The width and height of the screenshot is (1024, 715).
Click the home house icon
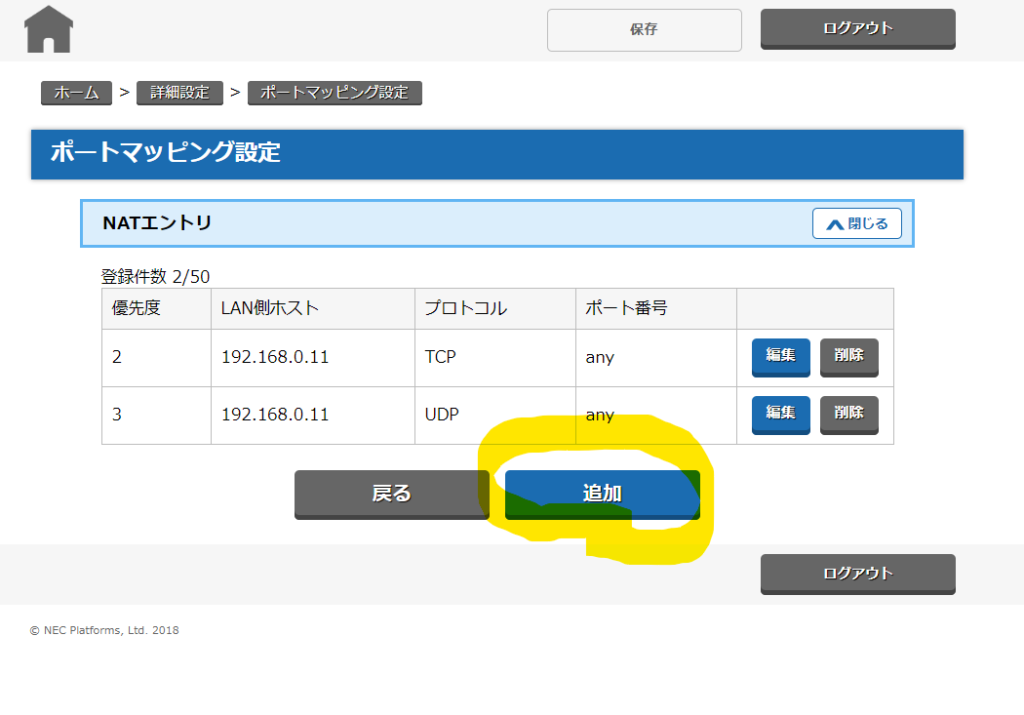click(48, 29)
